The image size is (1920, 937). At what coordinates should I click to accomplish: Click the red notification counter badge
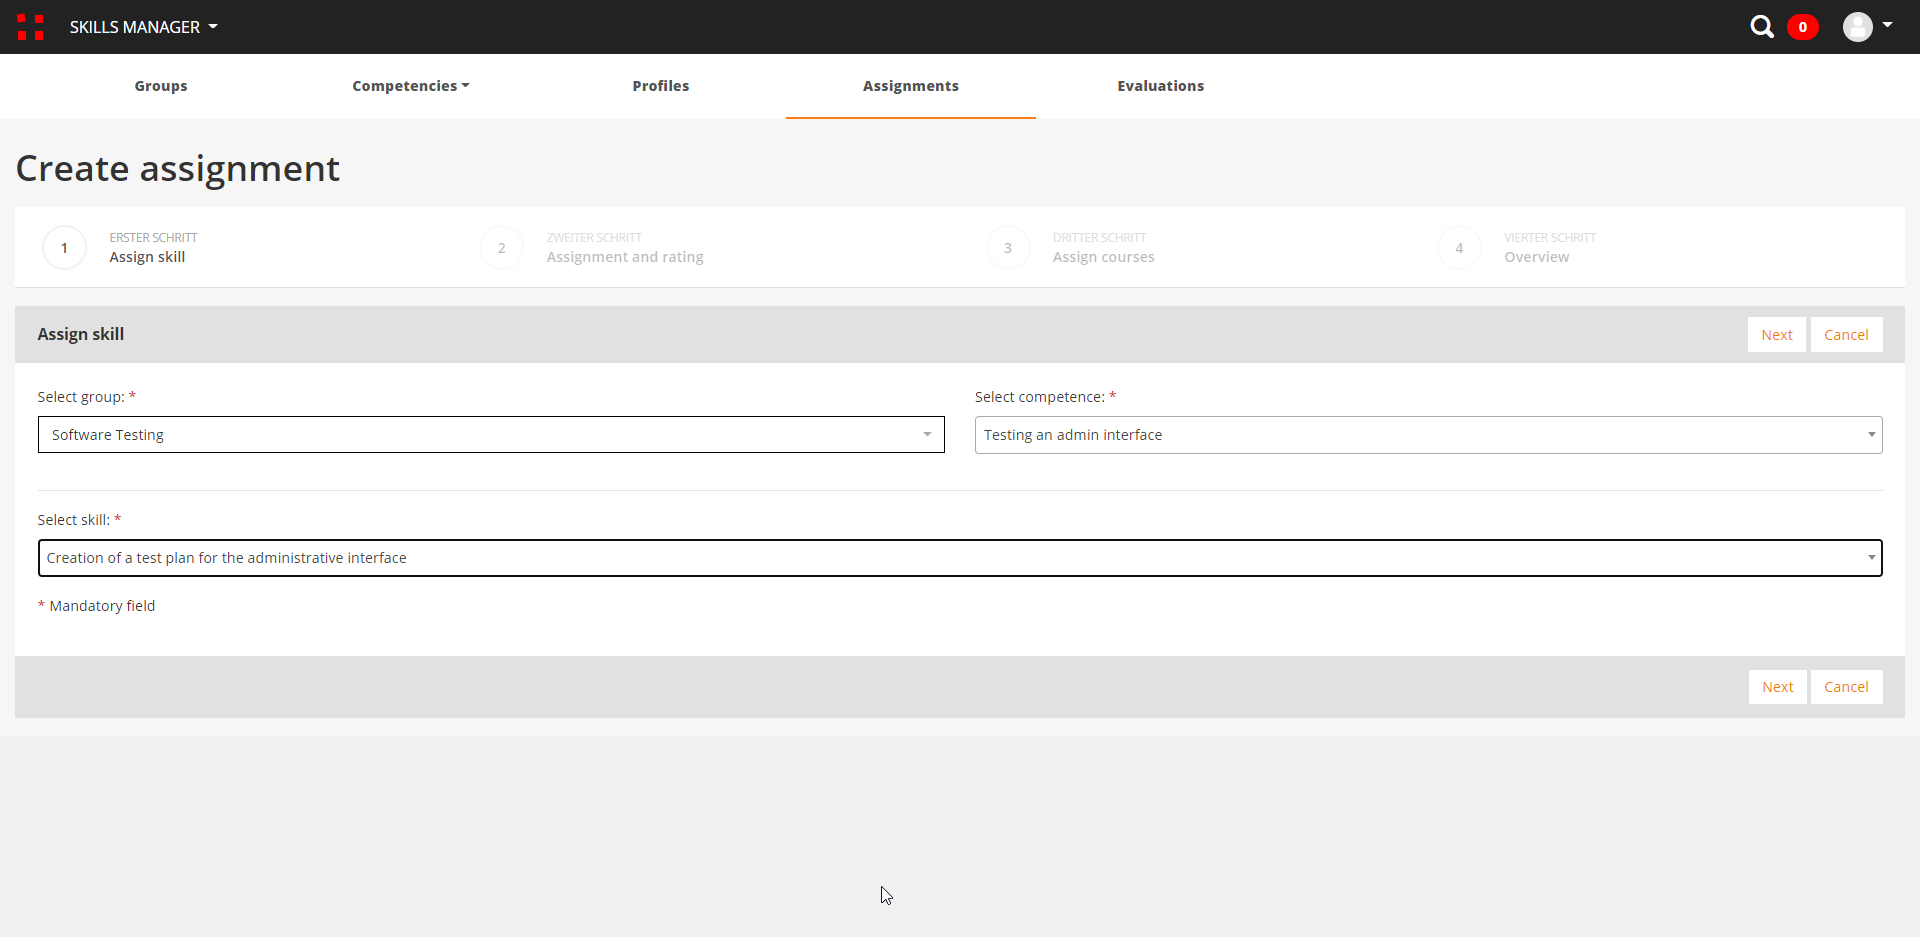coord(1802,27)
